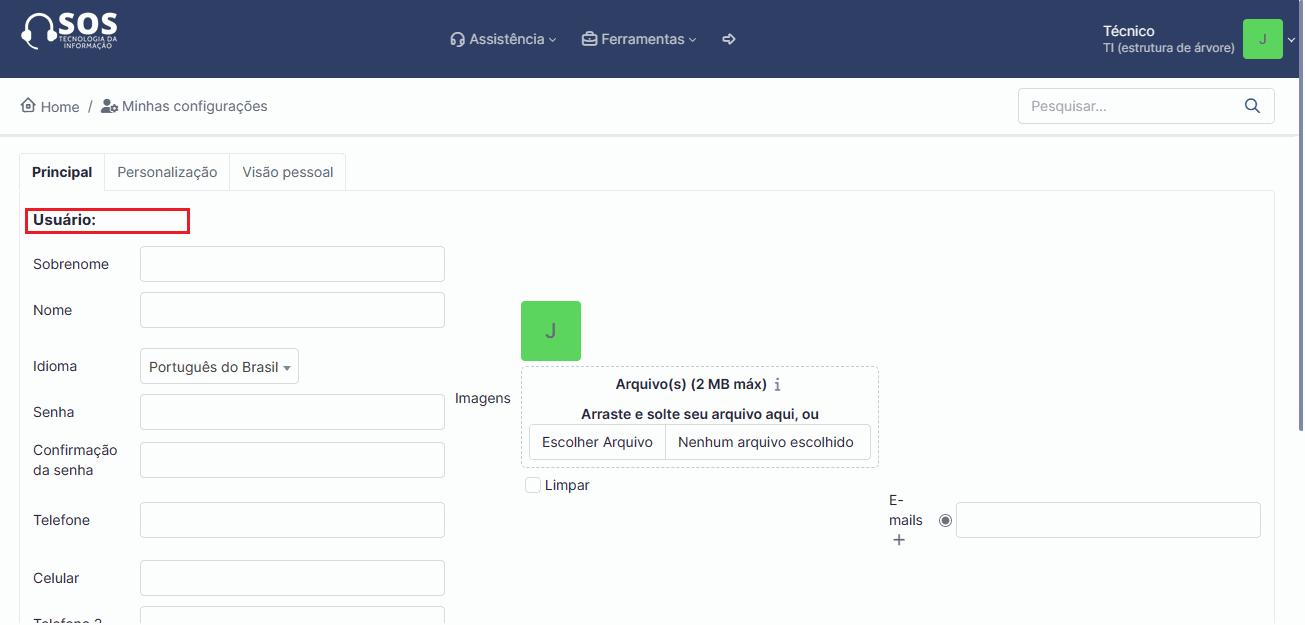The image size is (1305, 625).
Task: Click the magnifier search icon
Action: tap(1252, 106)
